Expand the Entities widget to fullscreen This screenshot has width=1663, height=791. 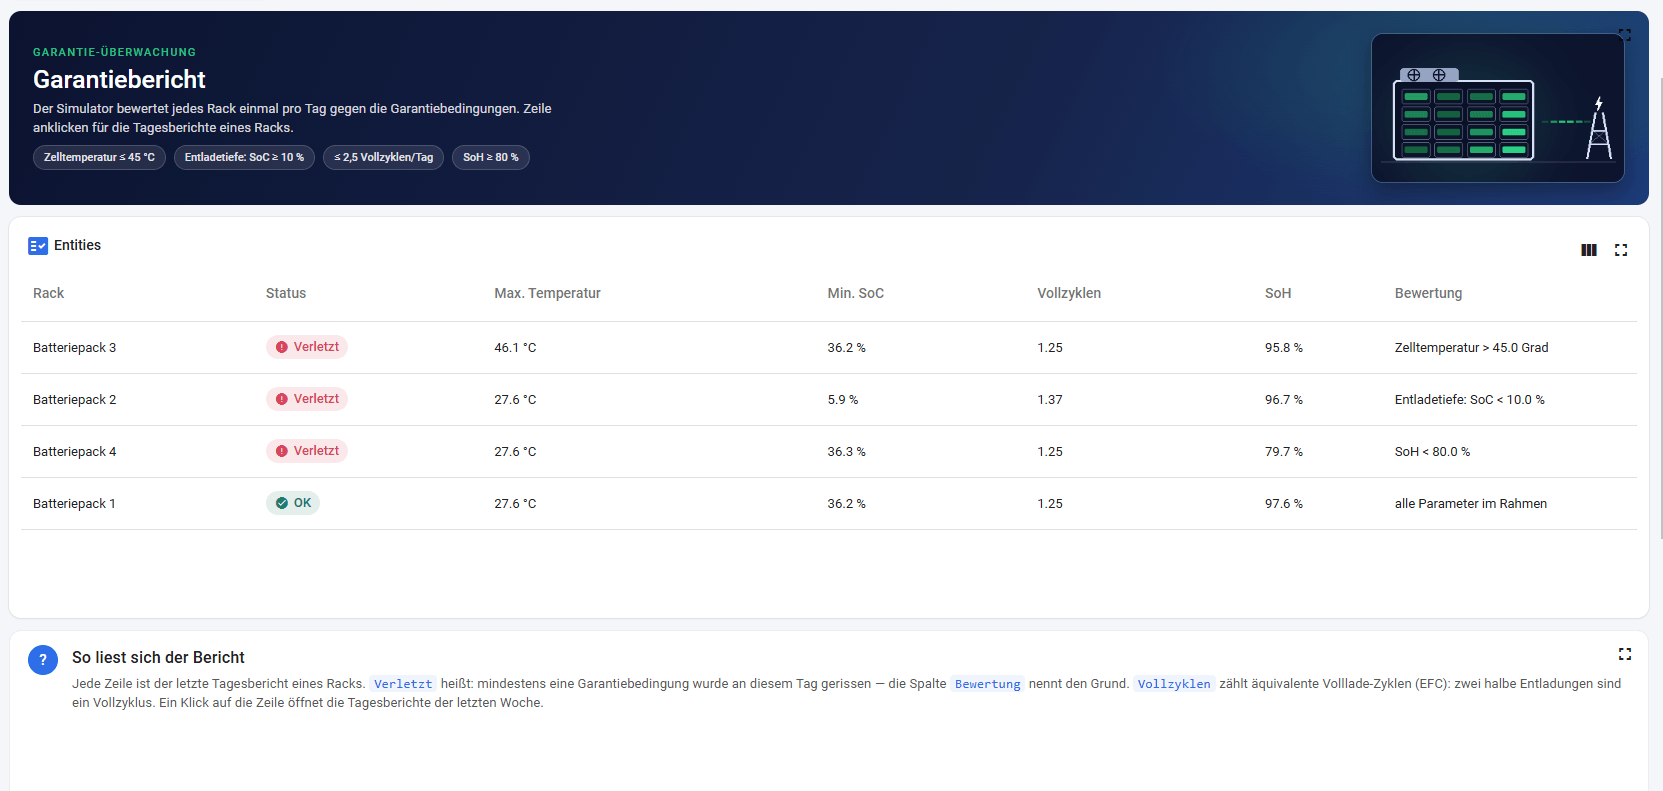click(1621, 250)
